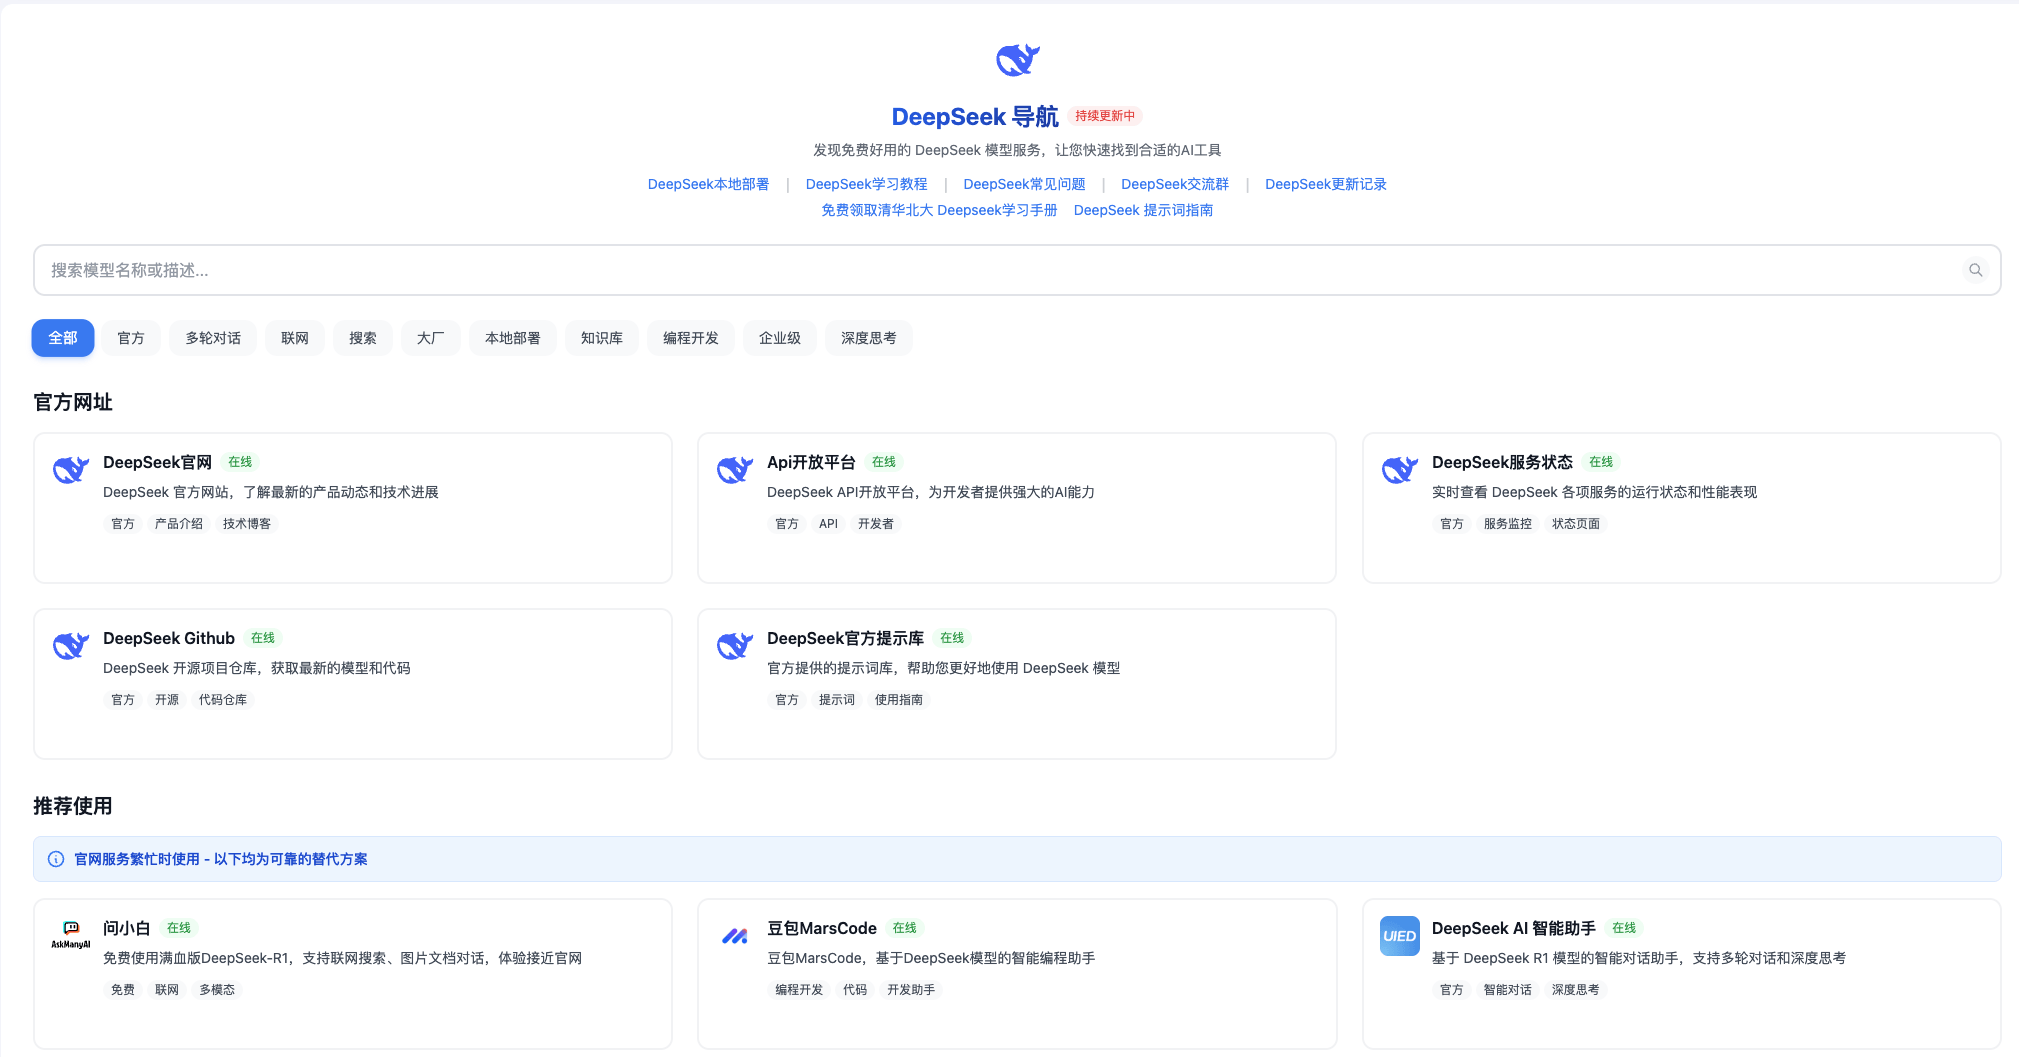Click the DeepSeek 导航 page title
The image size is (2019, 1057).
click(x=975, y=117)
